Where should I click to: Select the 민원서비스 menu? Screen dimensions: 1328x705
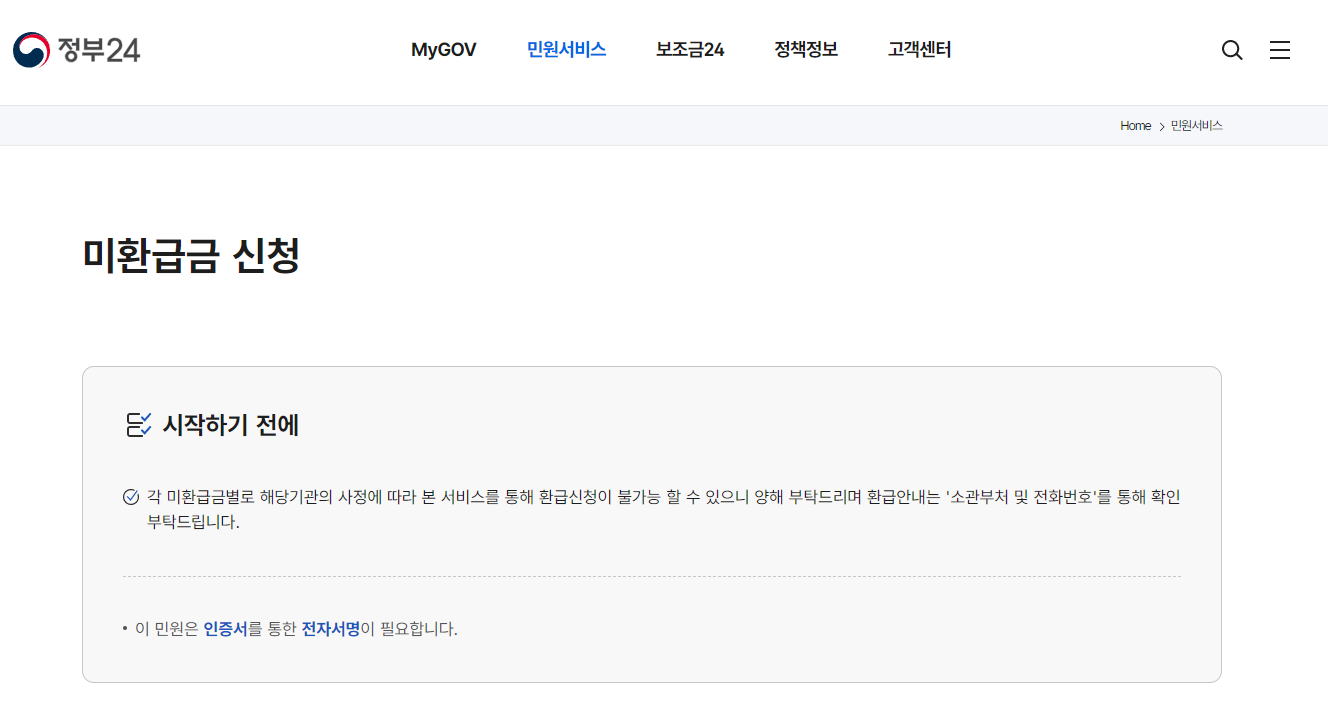566,50
